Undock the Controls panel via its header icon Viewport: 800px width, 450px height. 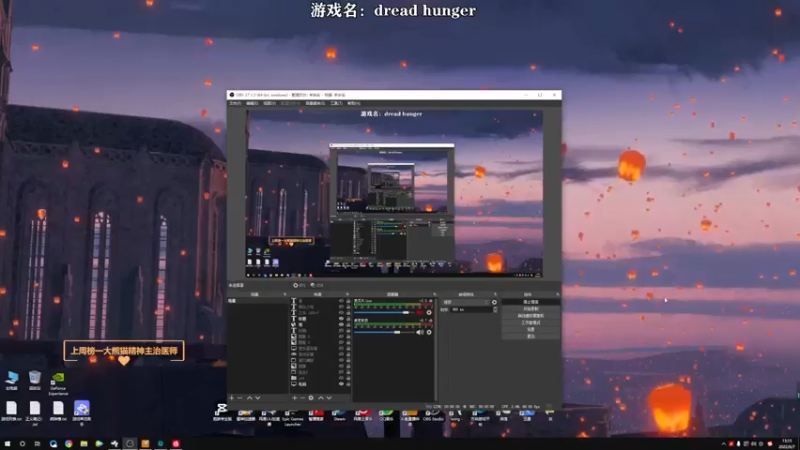(557, 294)
